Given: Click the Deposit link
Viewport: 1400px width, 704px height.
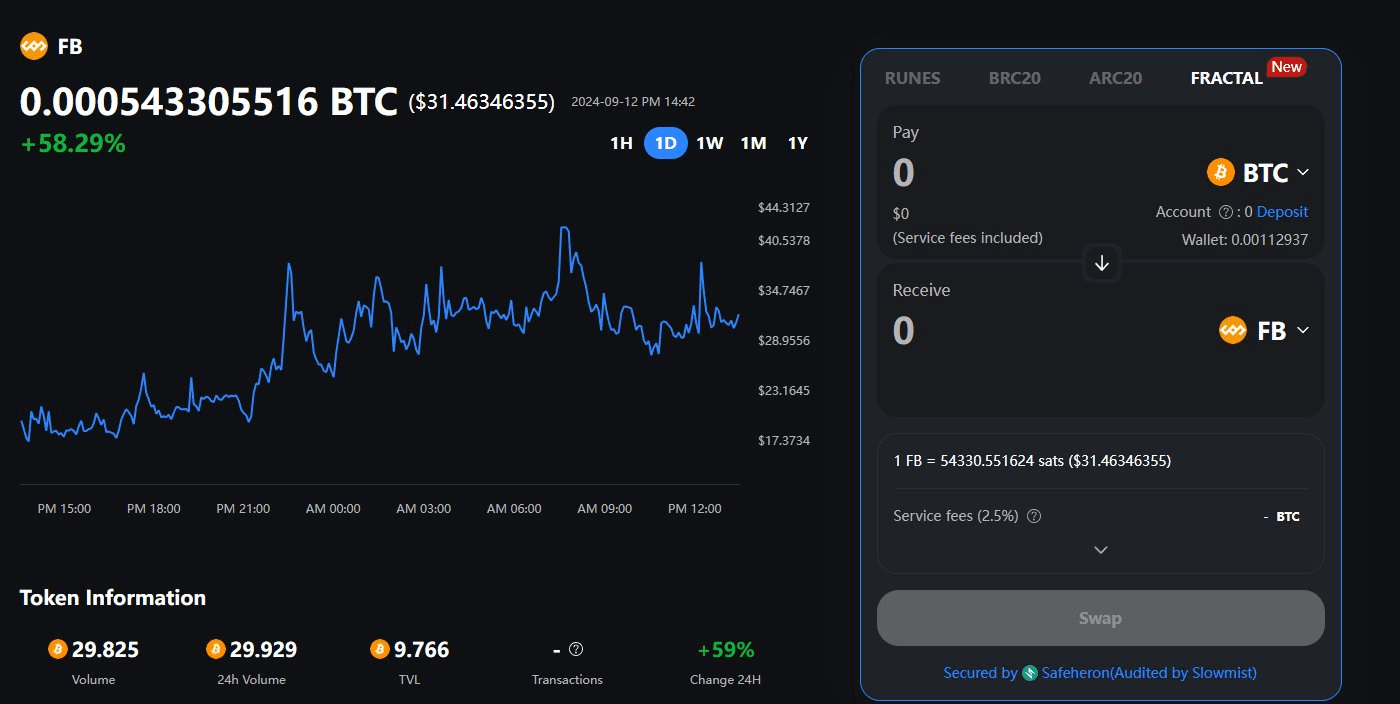Looking at the screenshot, I should coord(1282,212).
